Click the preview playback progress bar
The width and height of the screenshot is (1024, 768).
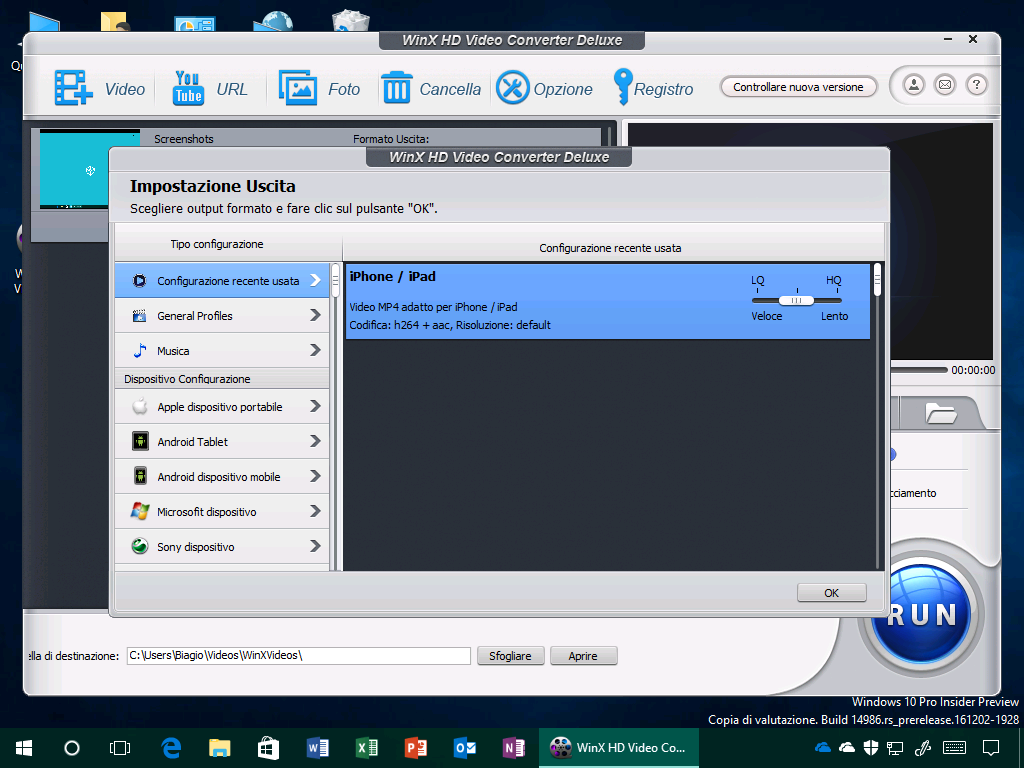[918, 370]
